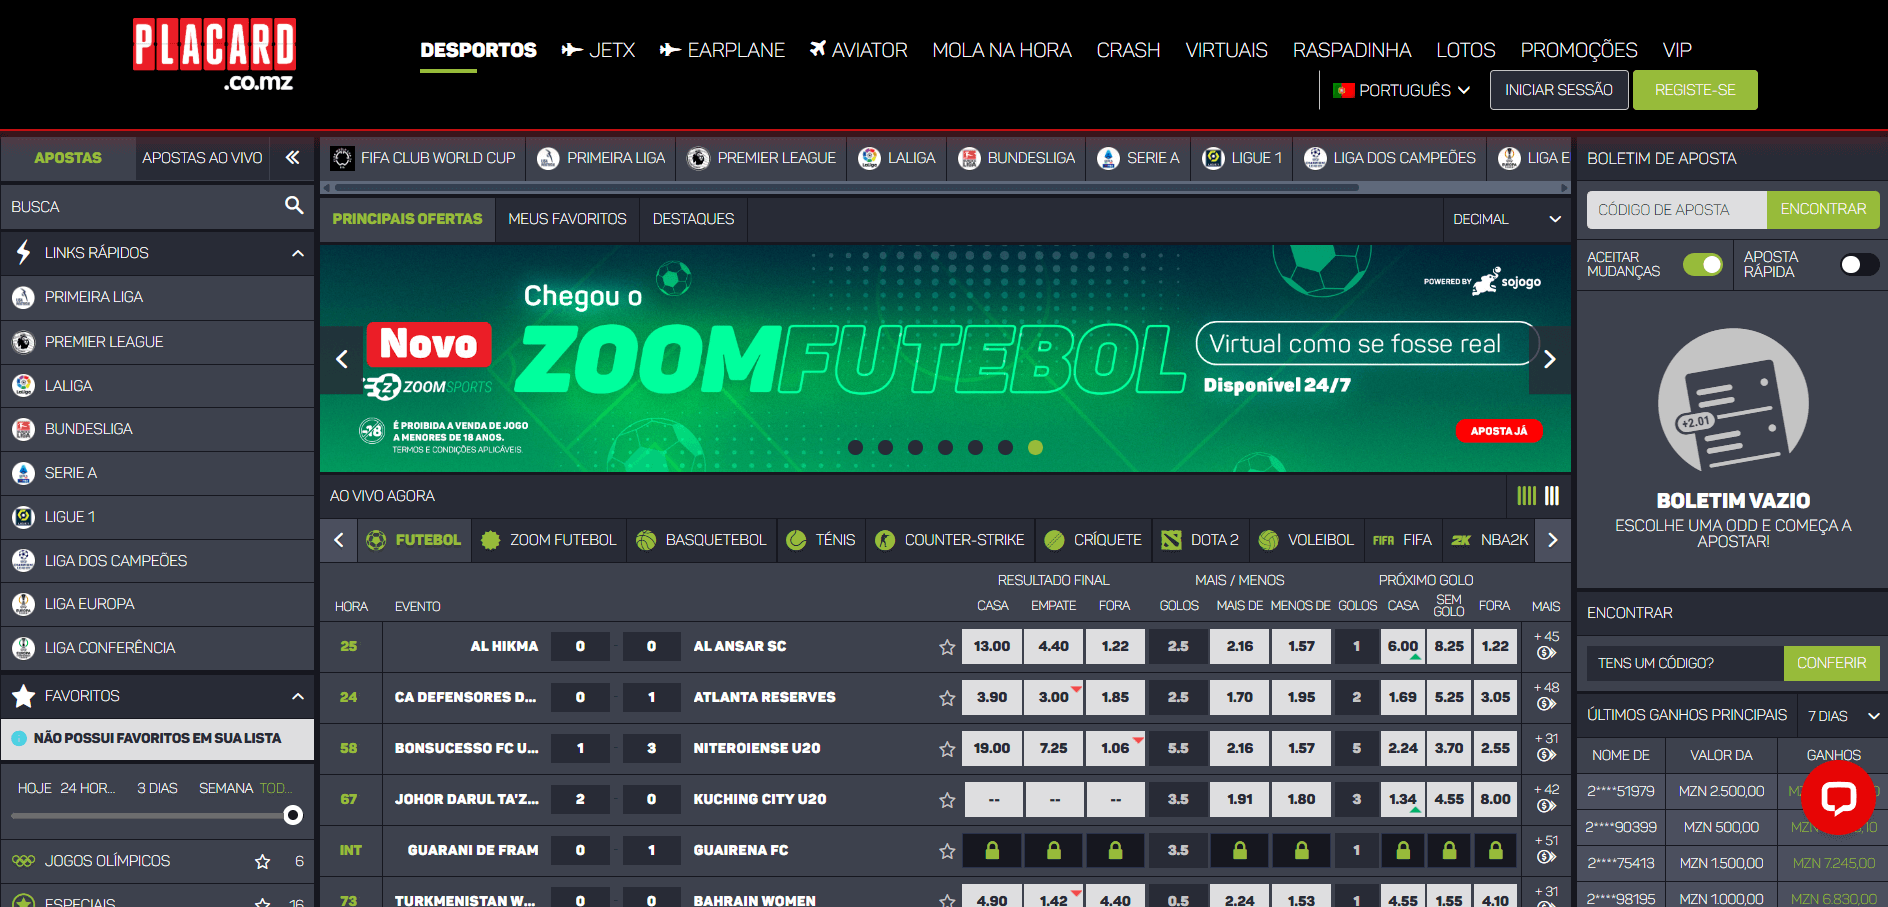Switch to three-column odds layout icon

1552,496
